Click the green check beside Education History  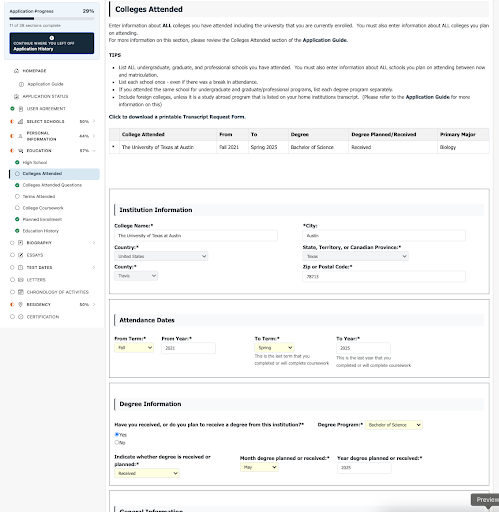point(17,231)
